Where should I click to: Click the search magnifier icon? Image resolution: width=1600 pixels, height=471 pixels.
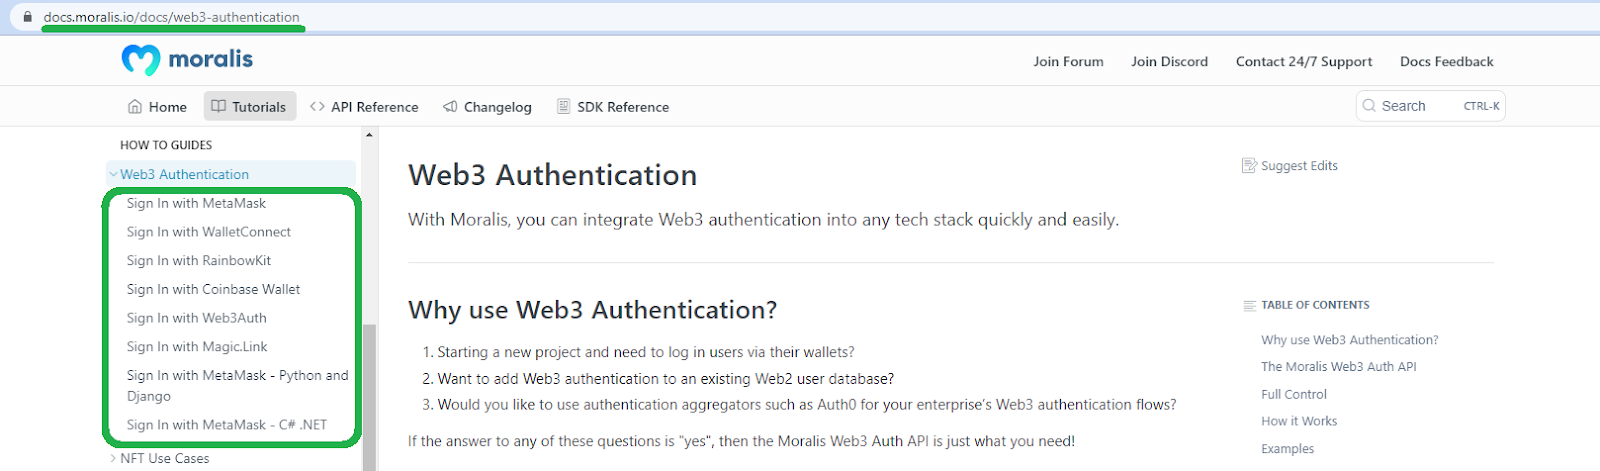[1369, 106]
